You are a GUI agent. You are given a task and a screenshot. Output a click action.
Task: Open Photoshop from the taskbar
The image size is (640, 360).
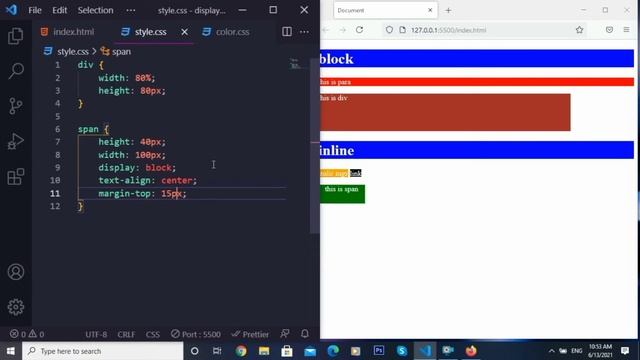379,351
